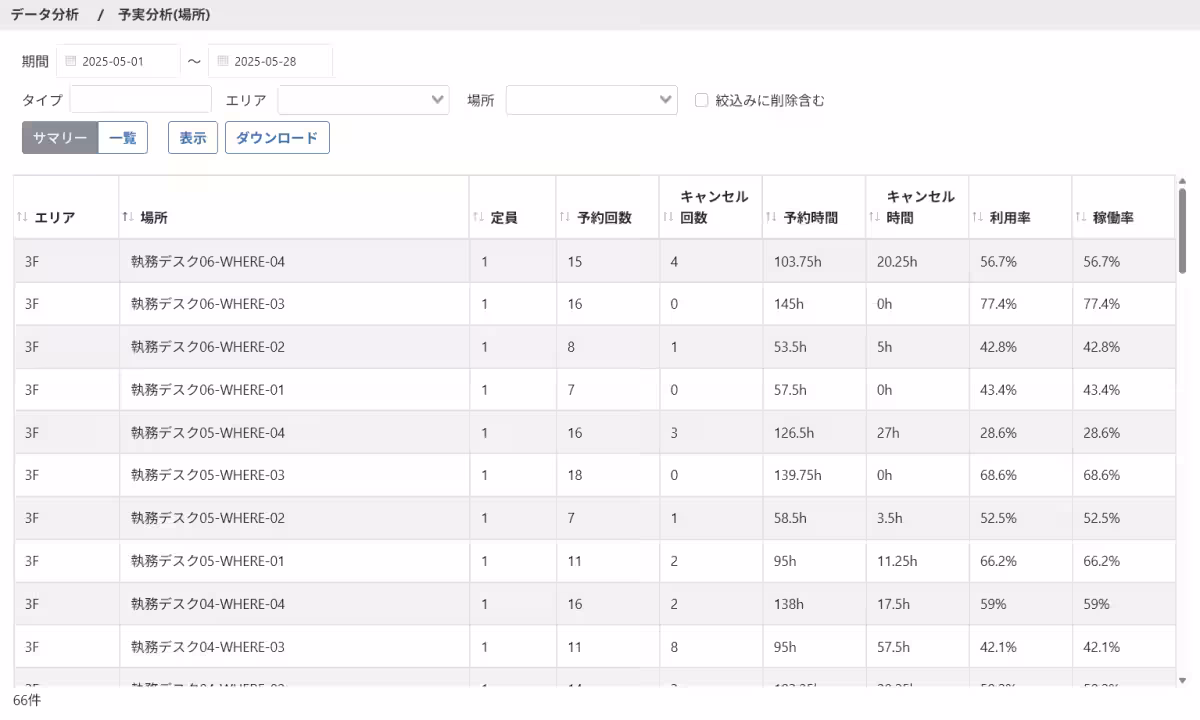This screenshot has height=720, width=1200.
Task: Click sort icon for キャンセル回数 column
Action: (x=668, y=218)
